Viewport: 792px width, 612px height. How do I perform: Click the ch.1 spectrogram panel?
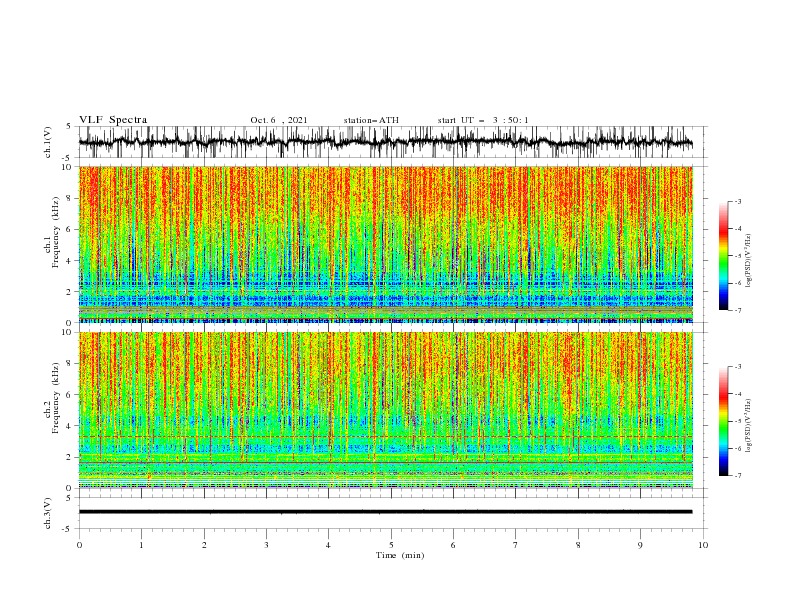coord(385,244)
